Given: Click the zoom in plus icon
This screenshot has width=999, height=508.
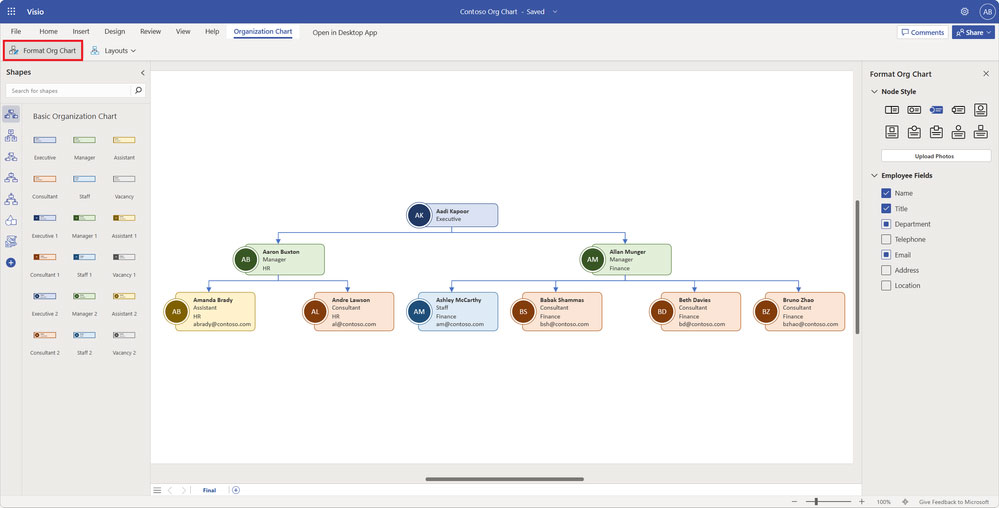Looking at the screenshot, I should [861, 502].
